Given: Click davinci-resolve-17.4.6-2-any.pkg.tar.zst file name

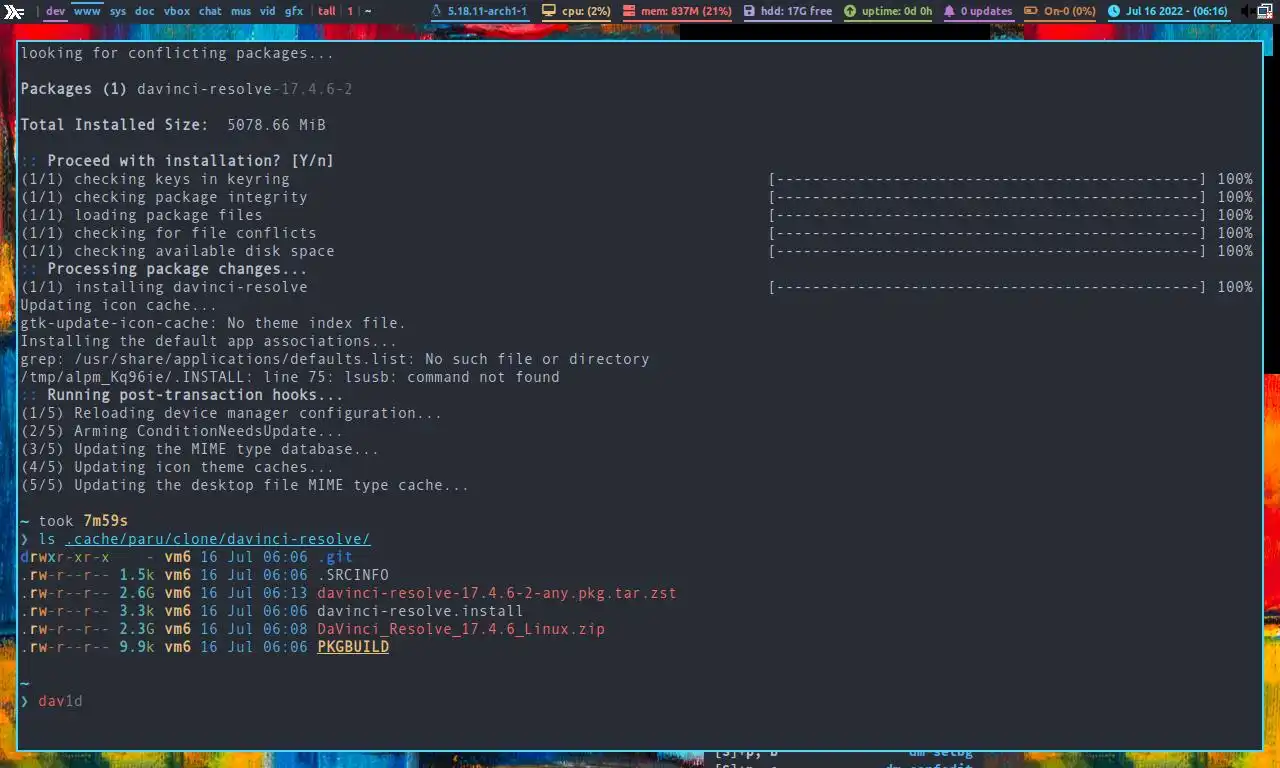Looking at the screenshot, I should (497, 593).
